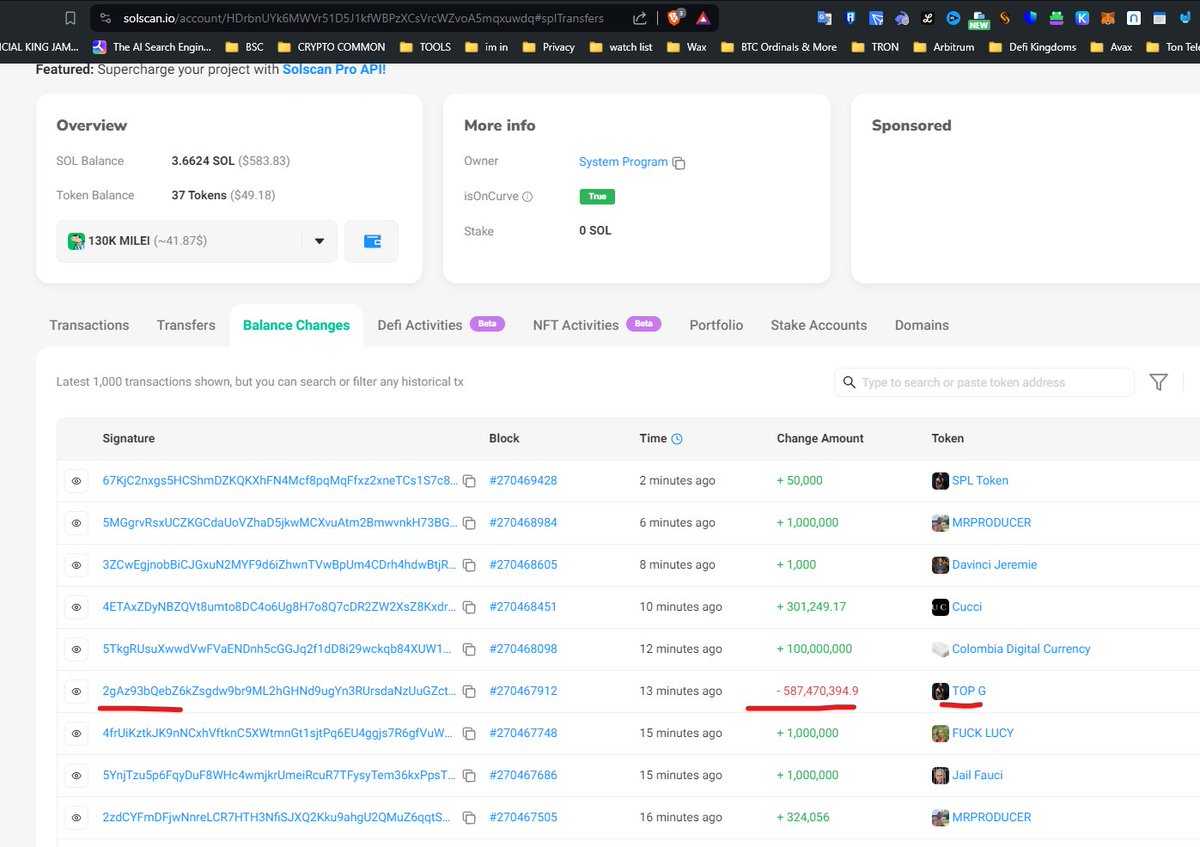Copy signature 4frUiKztkJK9nNCxh
Screen dimensions: 1200x847
click(x=469, y=733)
